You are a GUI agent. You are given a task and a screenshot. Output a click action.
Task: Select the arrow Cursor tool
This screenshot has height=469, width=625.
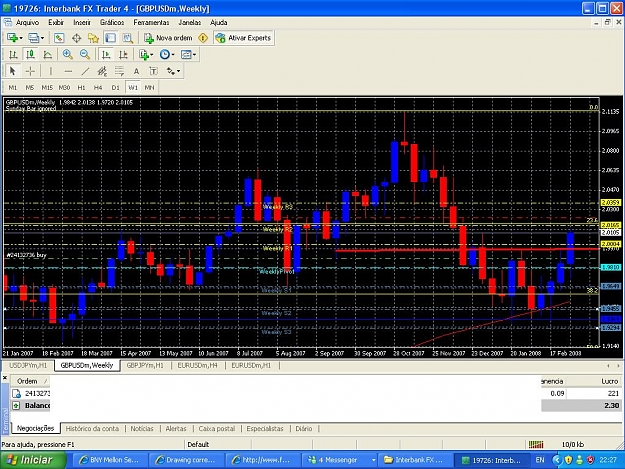tap(12, 71)
